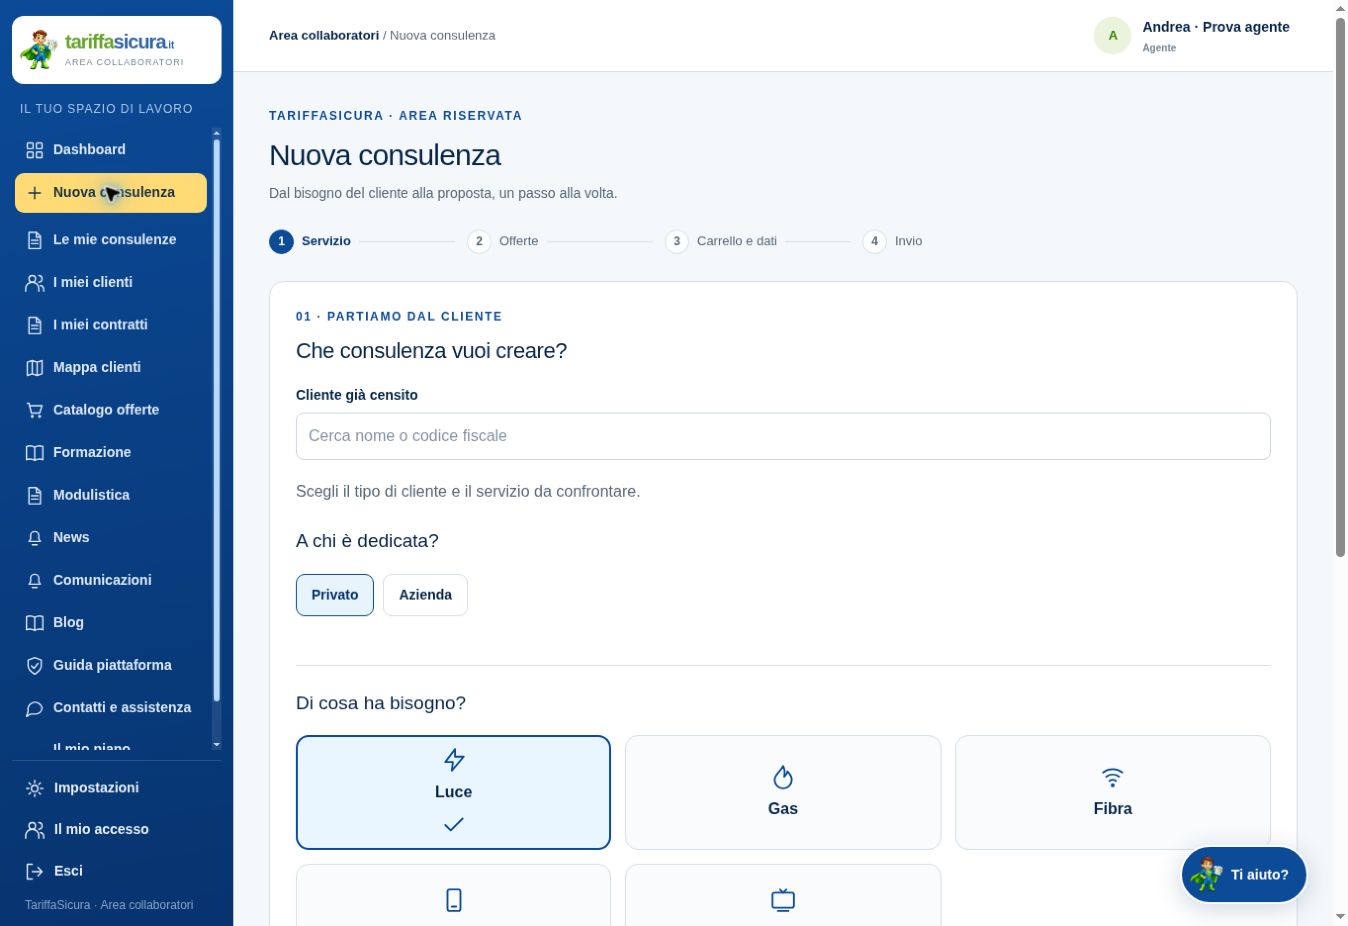The width and height of the screenshot is (1348, 926).
Task: Click the Guida piattaforma shield icon
Action: [35, 666]
